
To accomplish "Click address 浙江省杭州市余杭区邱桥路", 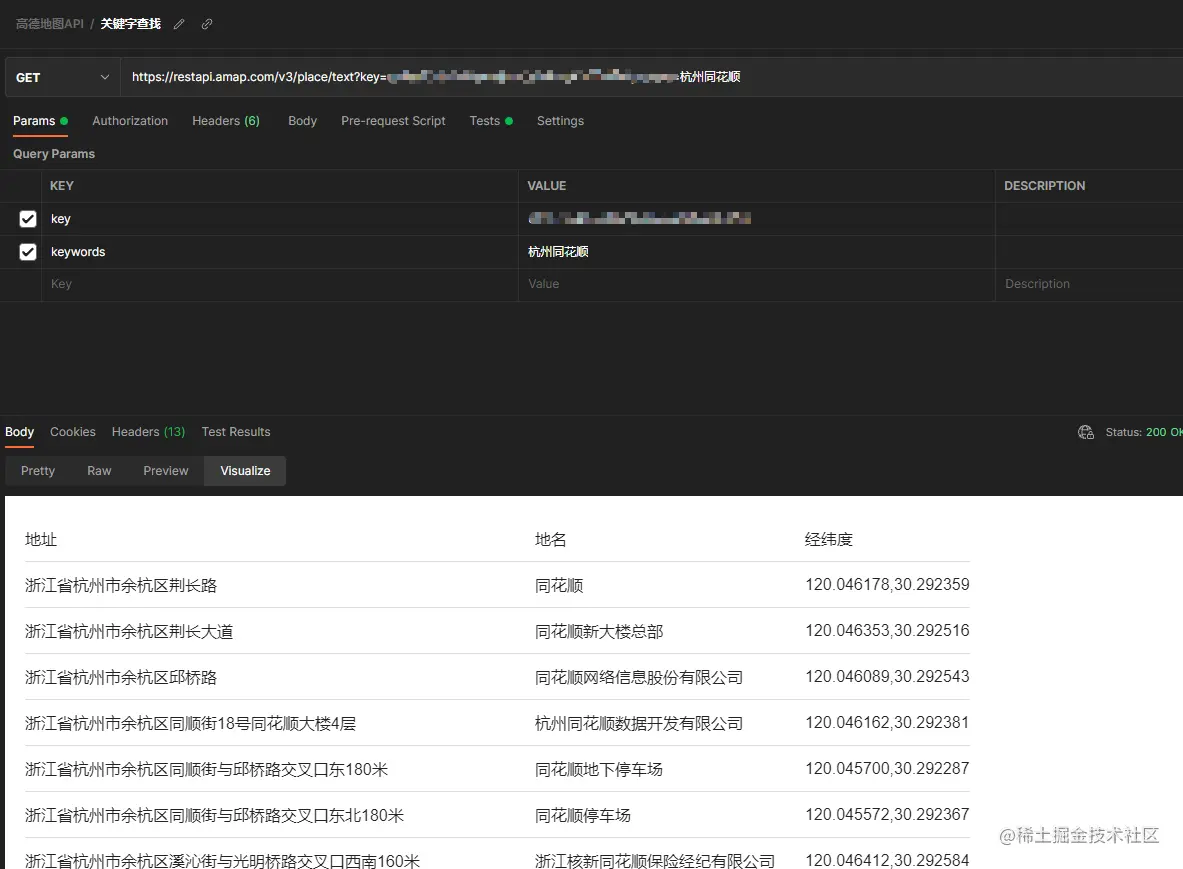I will pyautogui.click(x=121, y=677).
